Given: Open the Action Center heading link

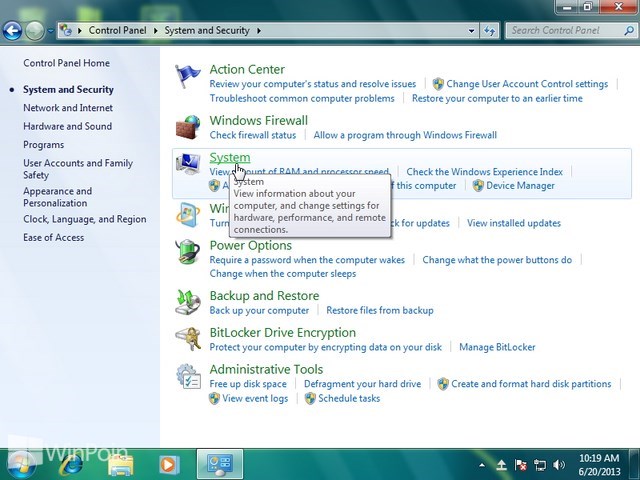Looking at the screenshot, I should [x=247, y=69].
